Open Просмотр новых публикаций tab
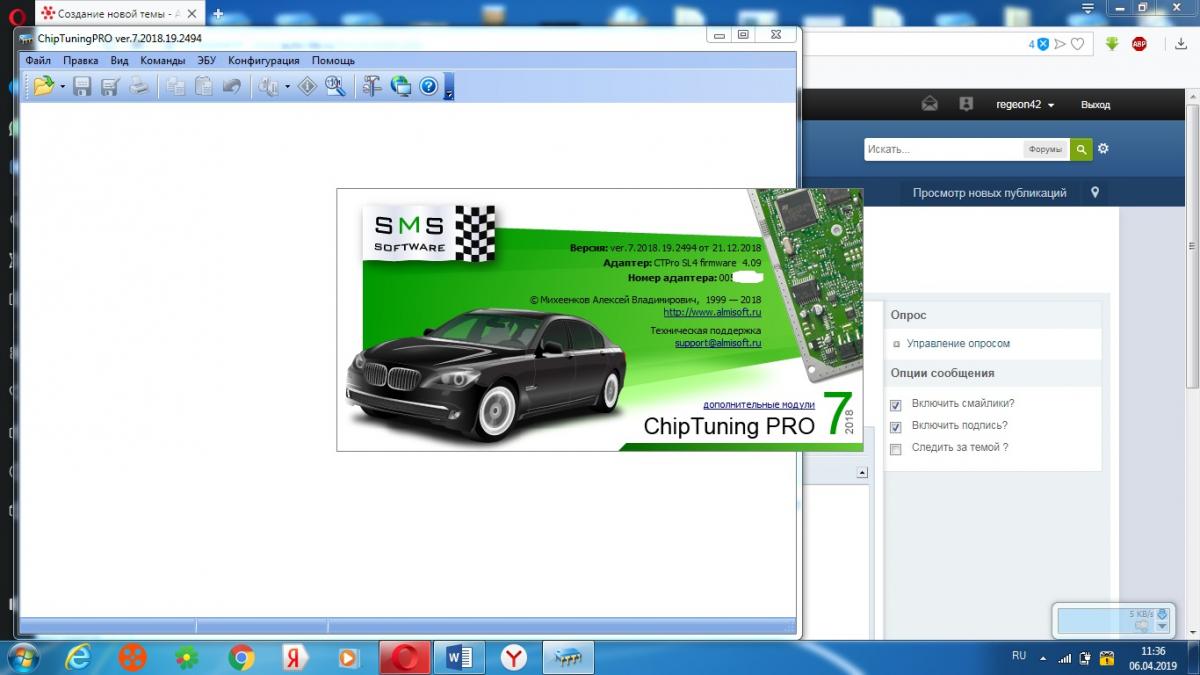This screenshot has width=1200, height=675. (x=989, y=192)
